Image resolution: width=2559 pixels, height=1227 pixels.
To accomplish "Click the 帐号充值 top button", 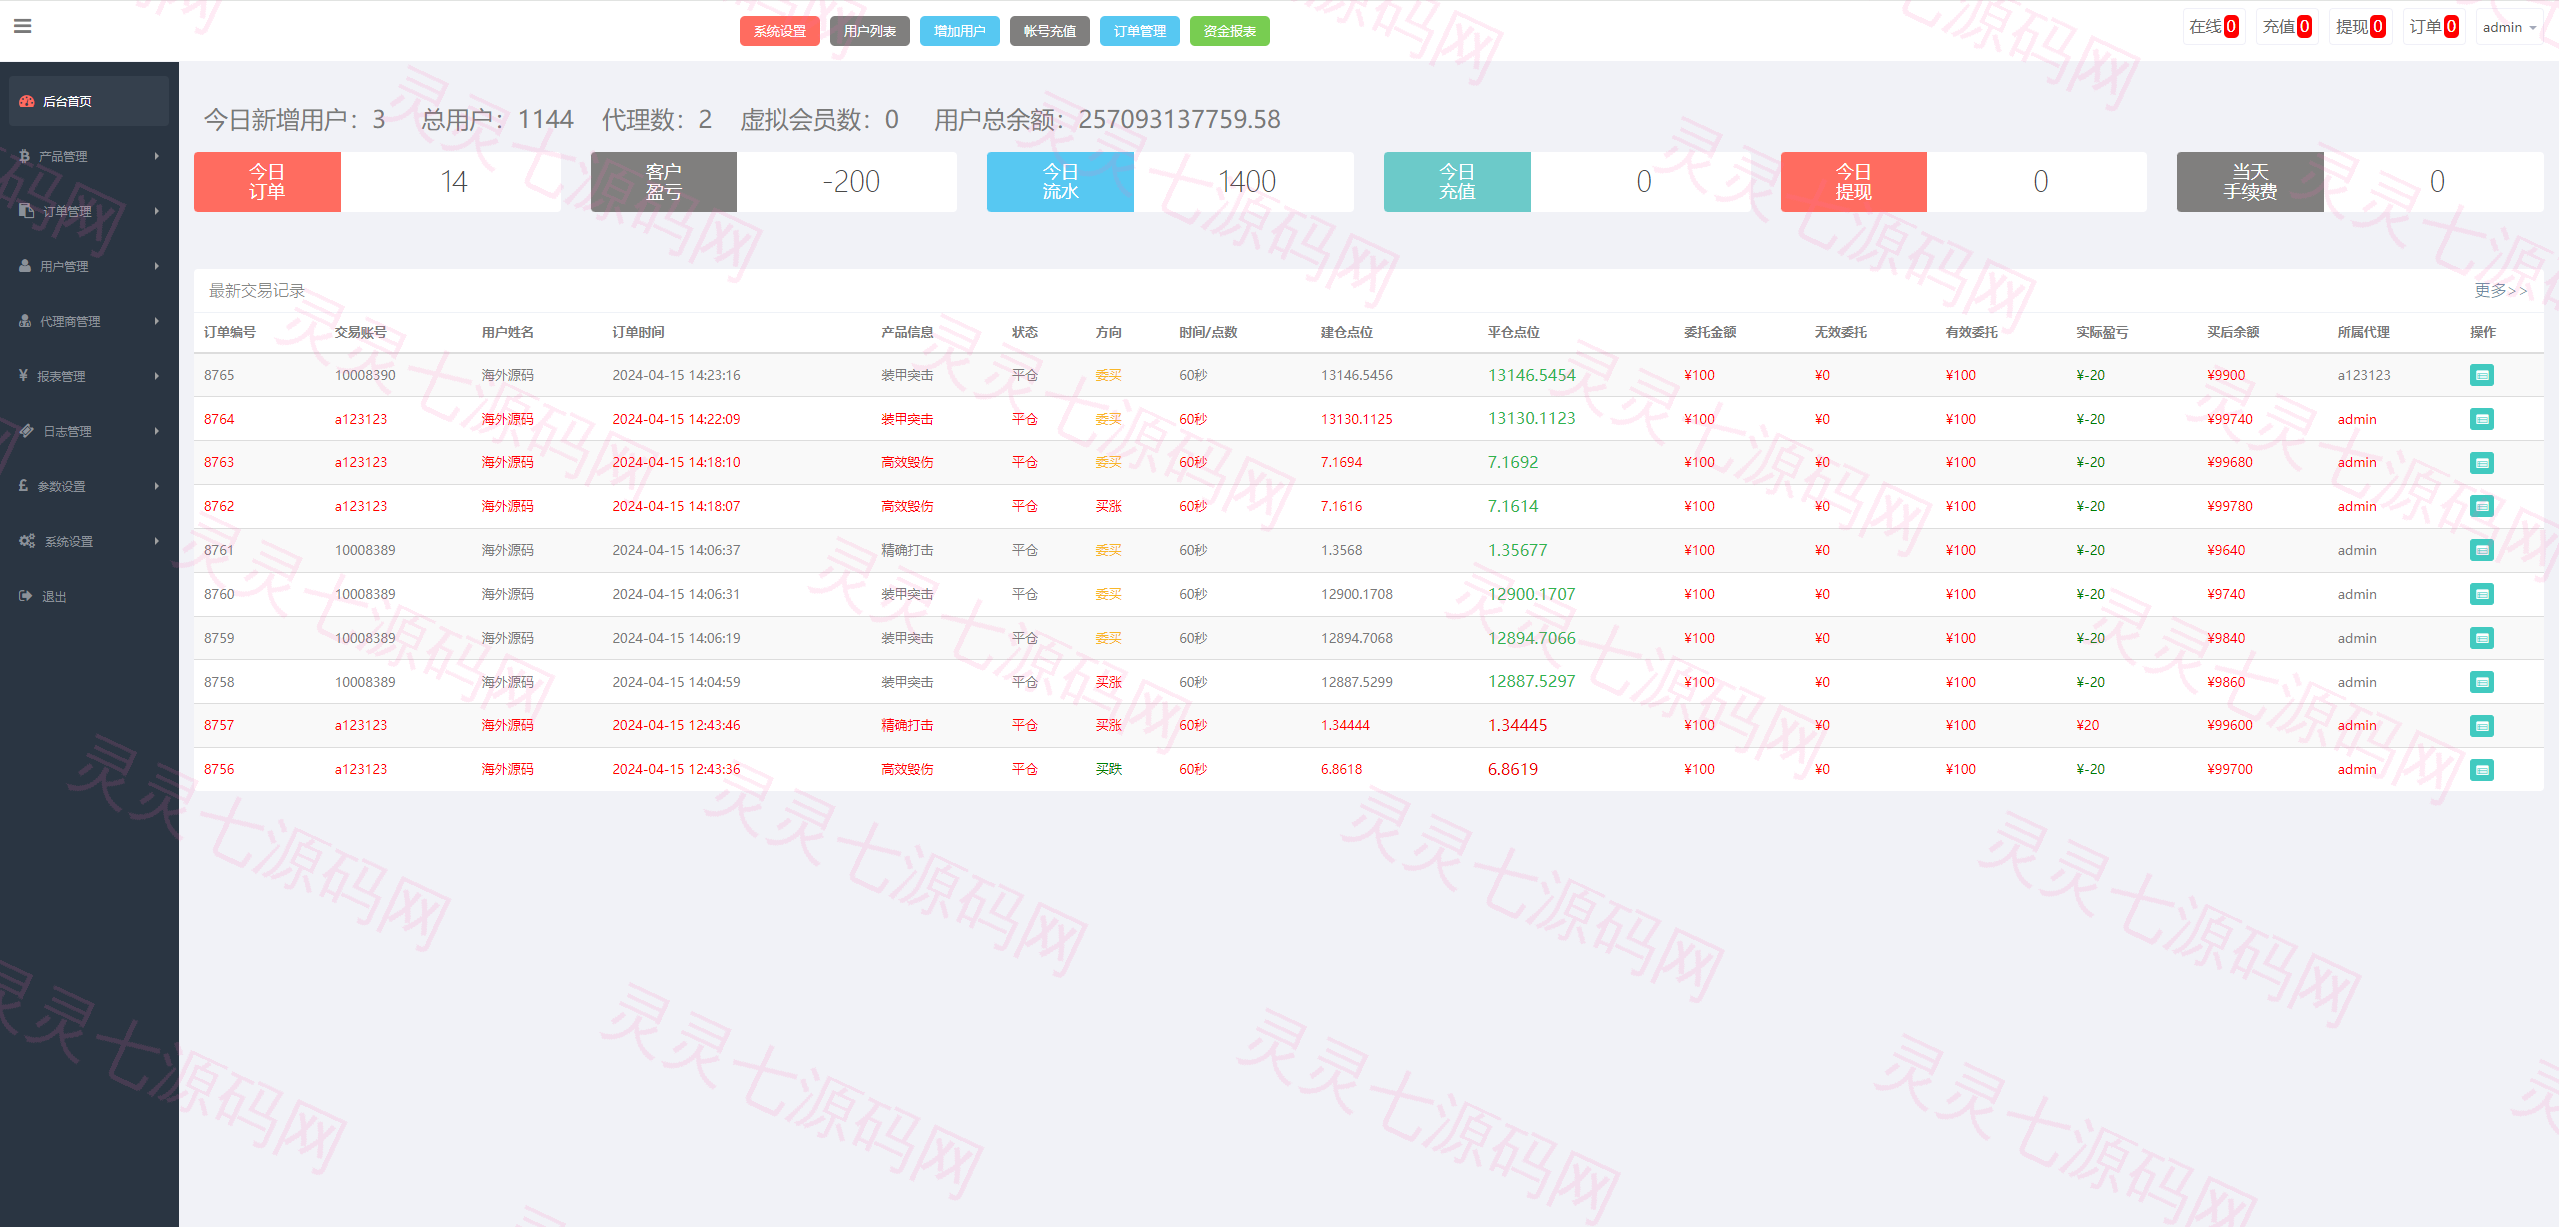I will click(x=1050, y=31).
